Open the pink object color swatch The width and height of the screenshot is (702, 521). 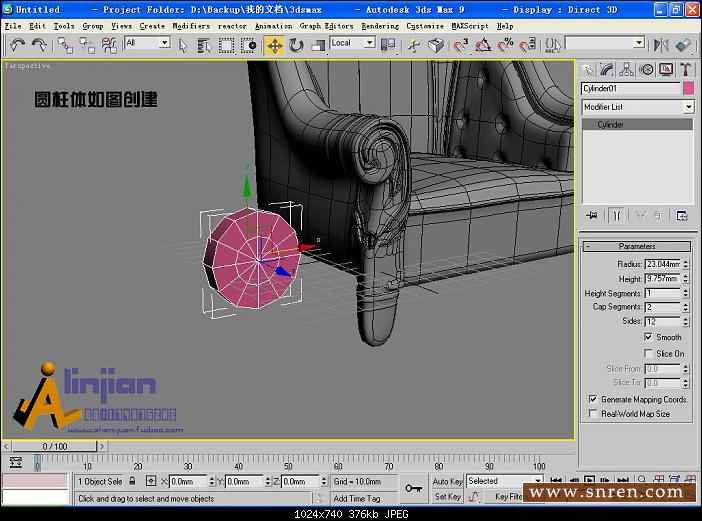tap(689, 89)
